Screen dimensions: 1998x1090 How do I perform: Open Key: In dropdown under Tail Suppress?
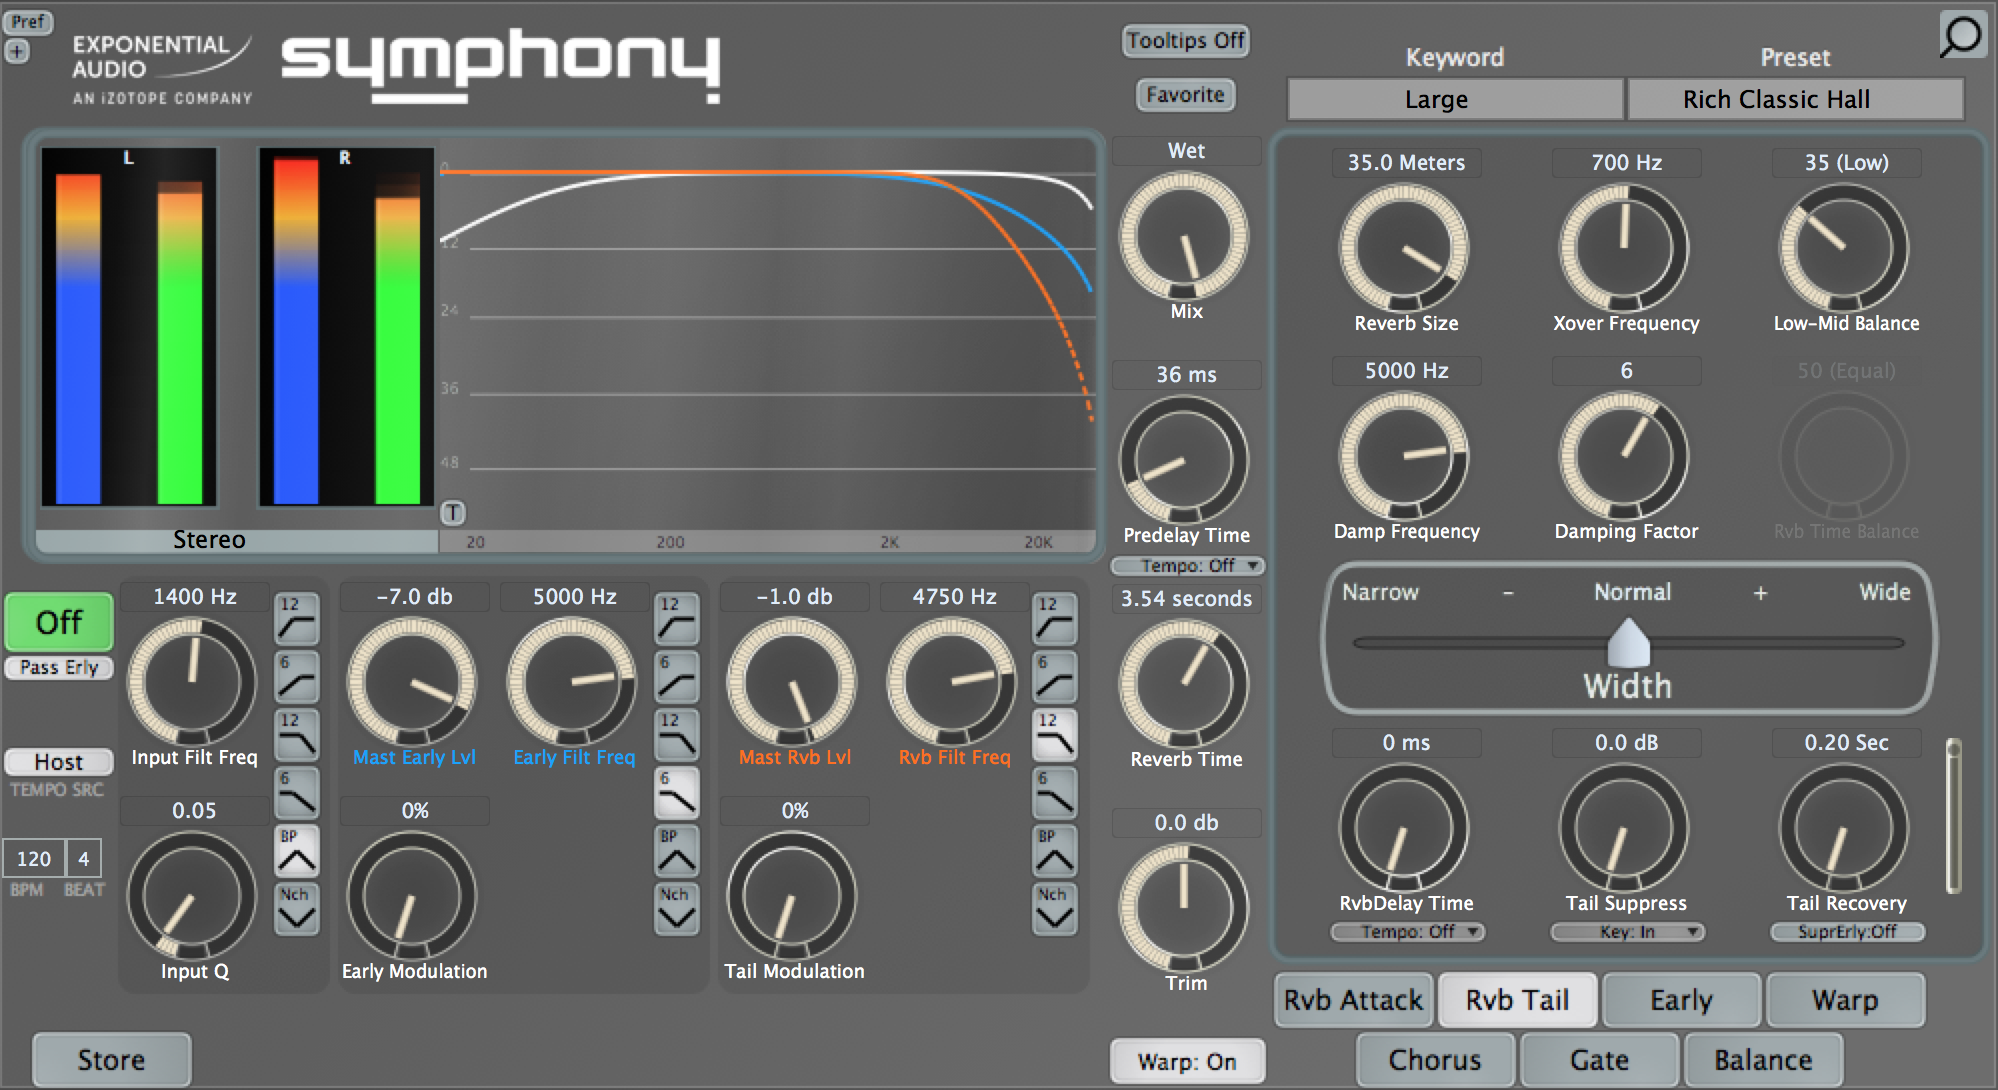[x=1627, y=932]
